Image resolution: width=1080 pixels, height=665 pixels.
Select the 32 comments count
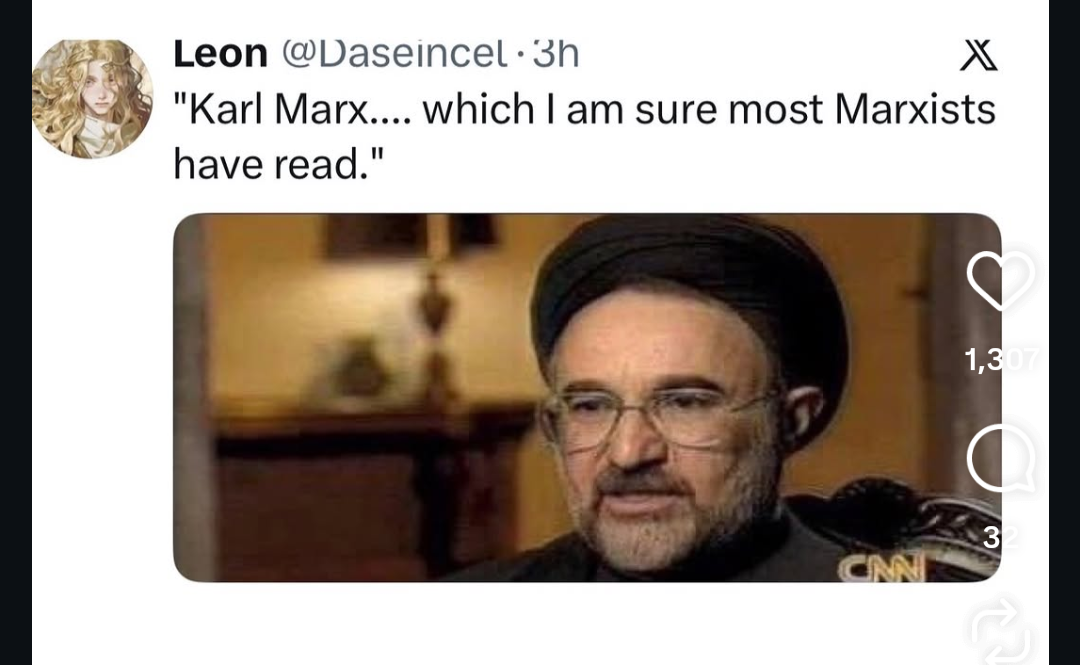1001,538
